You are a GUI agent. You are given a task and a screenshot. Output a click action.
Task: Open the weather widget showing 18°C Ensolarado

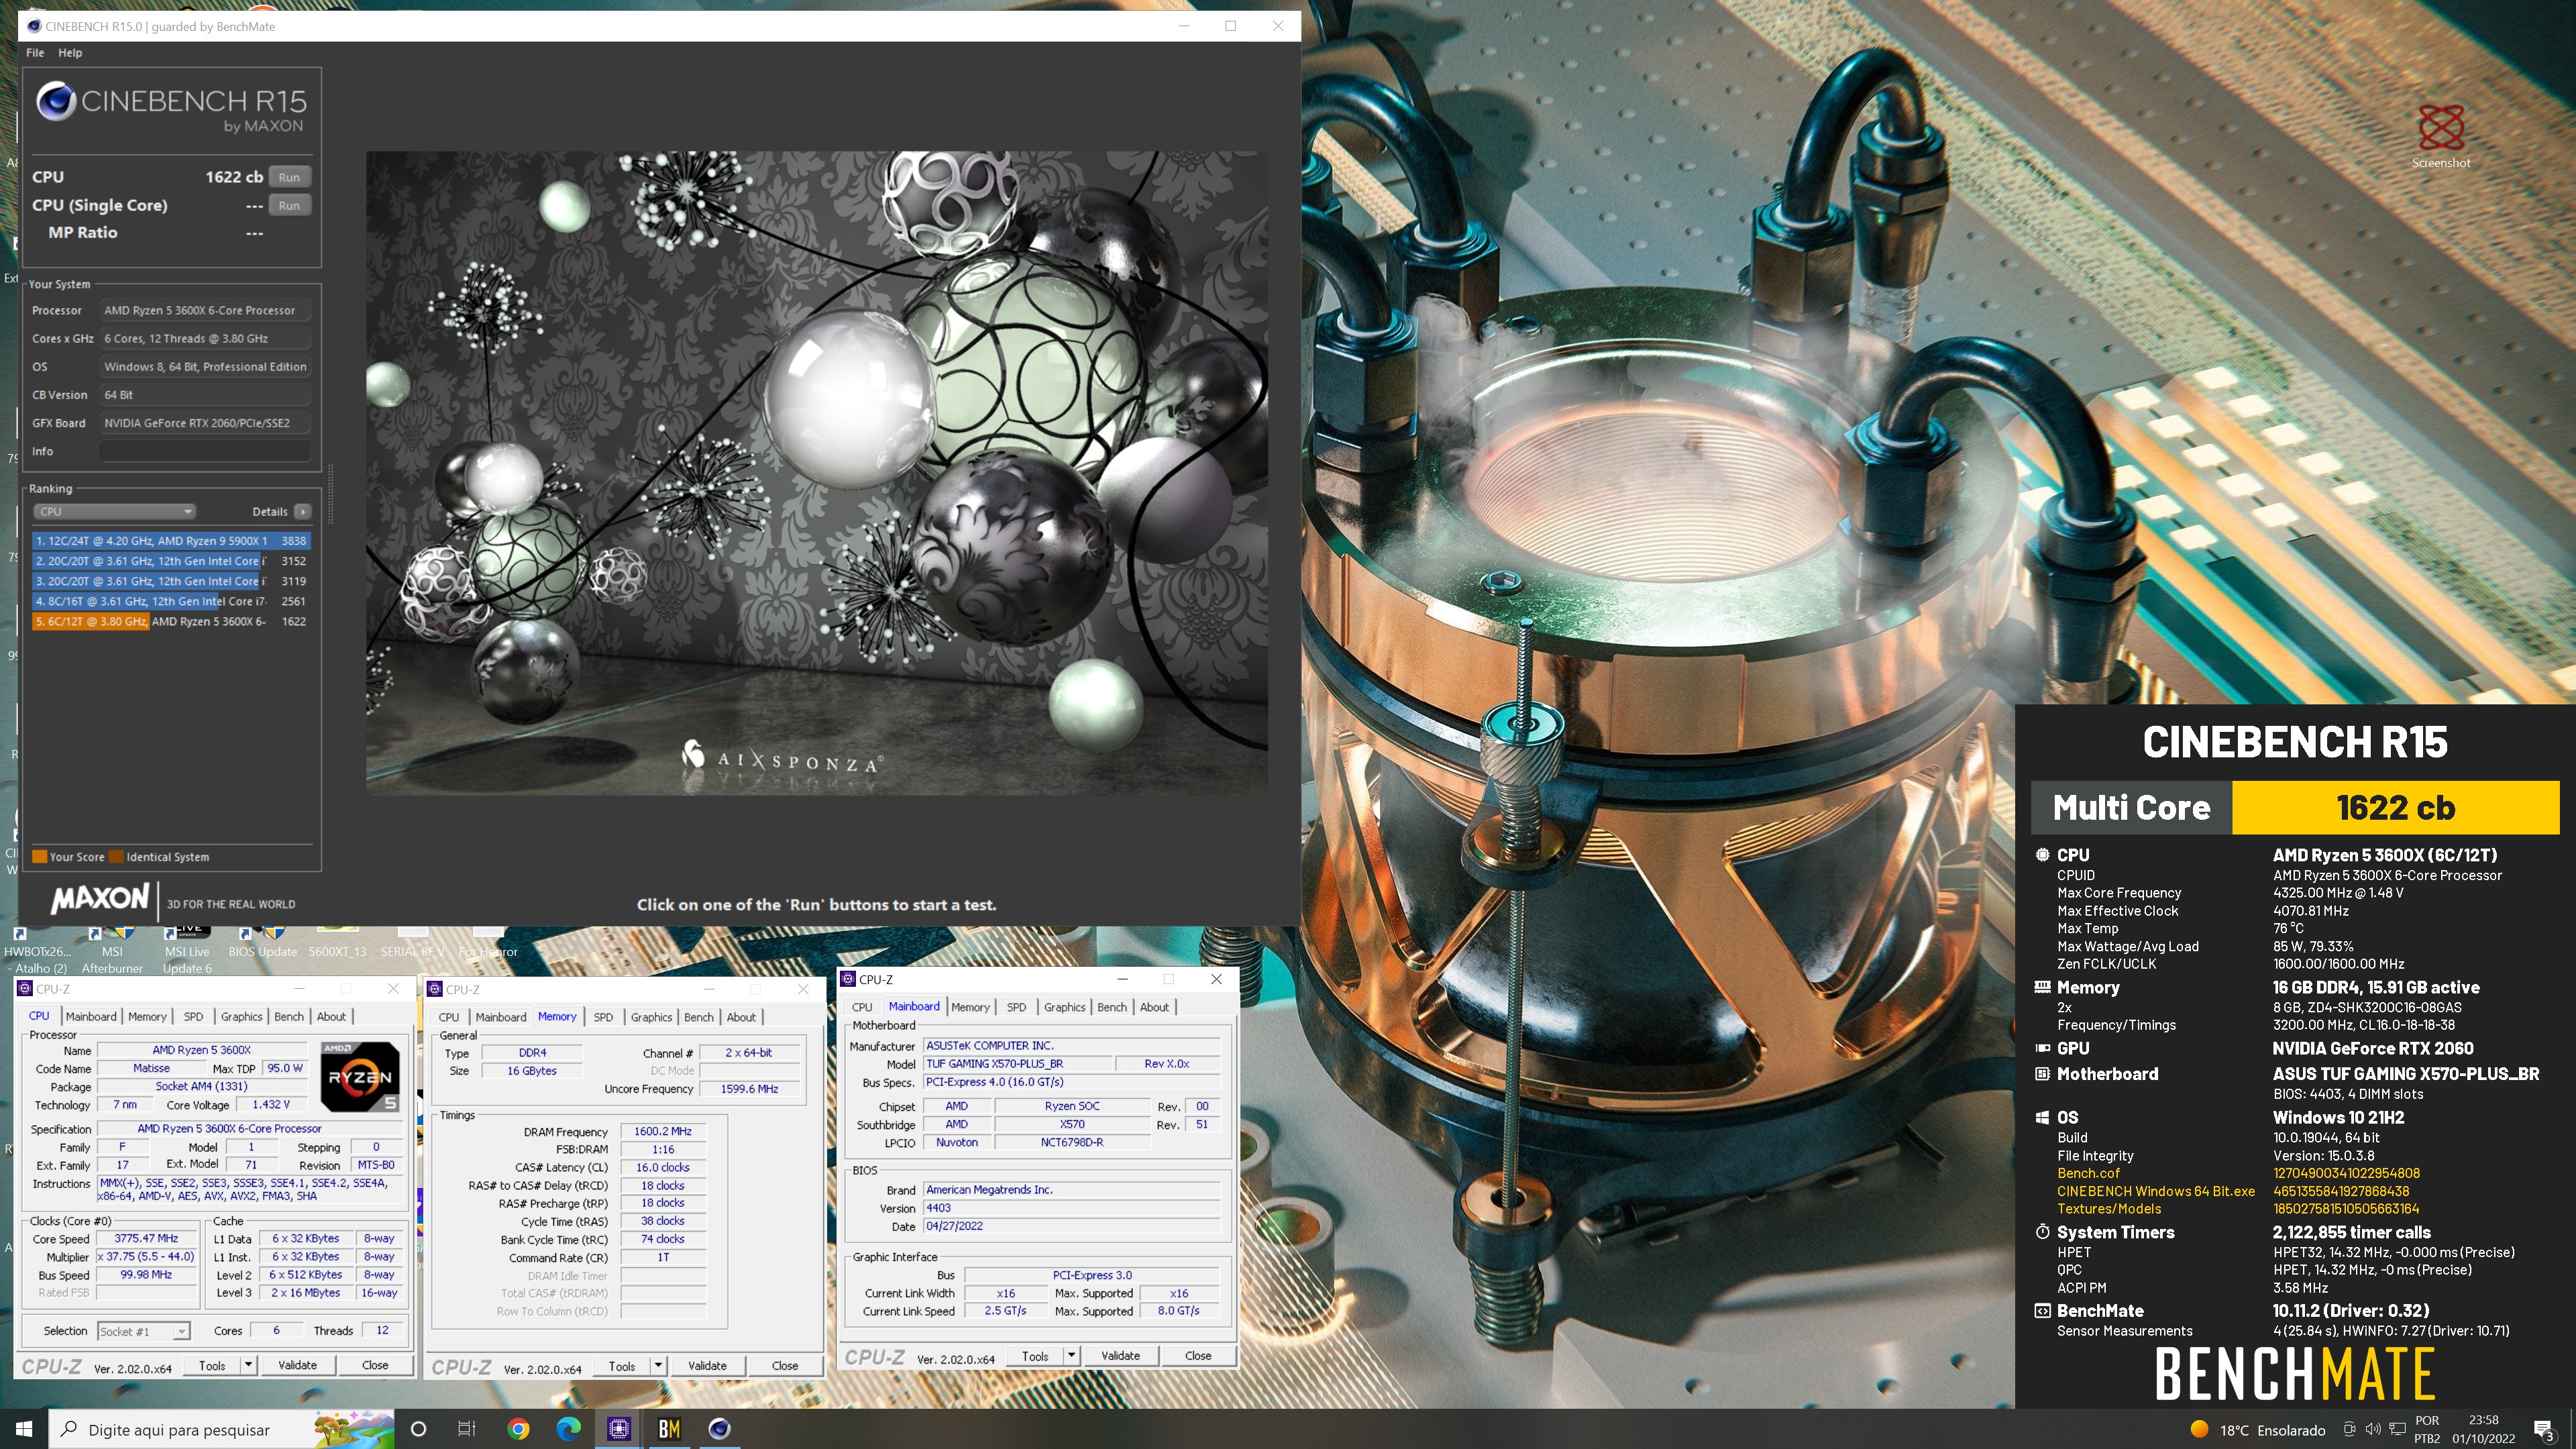coord(2257,1430)
